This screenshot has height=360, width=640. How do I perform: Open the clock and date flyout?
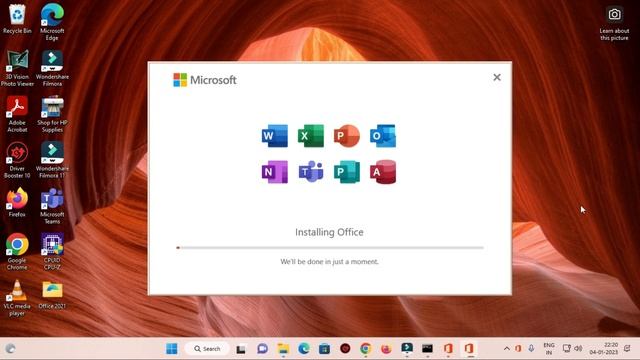coord(604,349)
